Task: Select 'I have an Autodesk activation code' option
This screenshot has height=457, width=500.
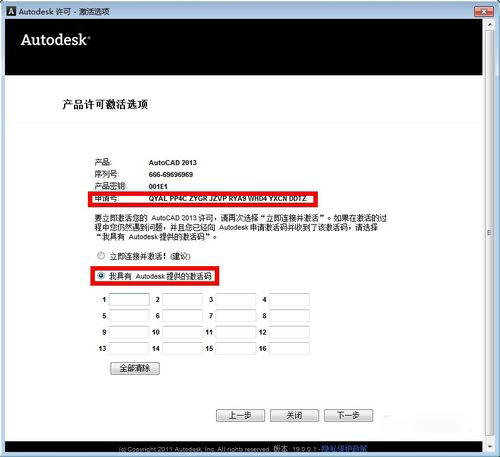Action: [x=101, y=276]
